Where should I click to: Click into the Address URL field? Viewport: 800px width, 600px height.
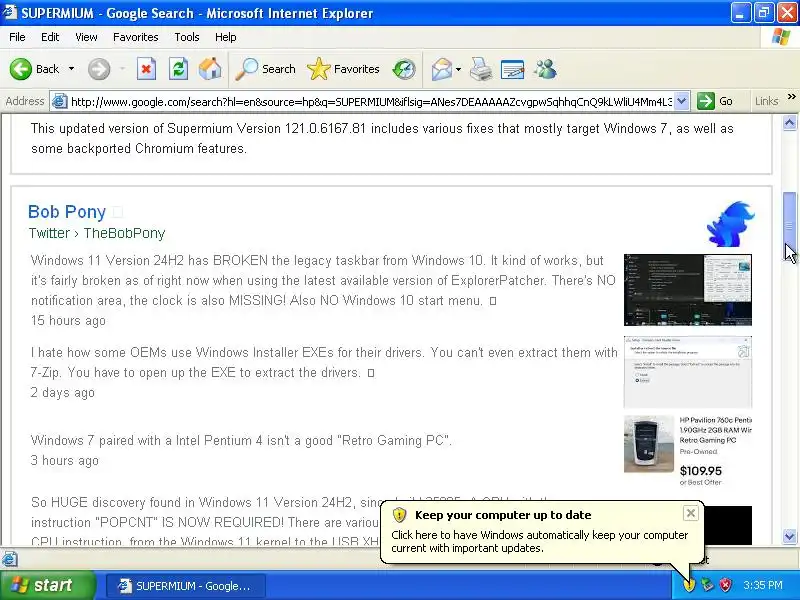(371, 102)
